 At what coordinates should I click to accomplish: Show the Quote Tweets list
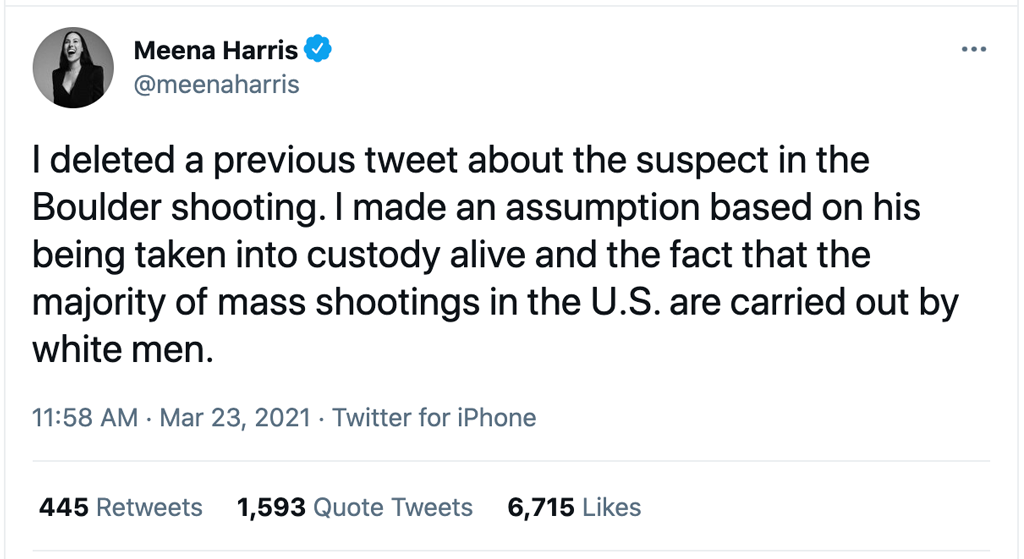(x=393, y=507)
